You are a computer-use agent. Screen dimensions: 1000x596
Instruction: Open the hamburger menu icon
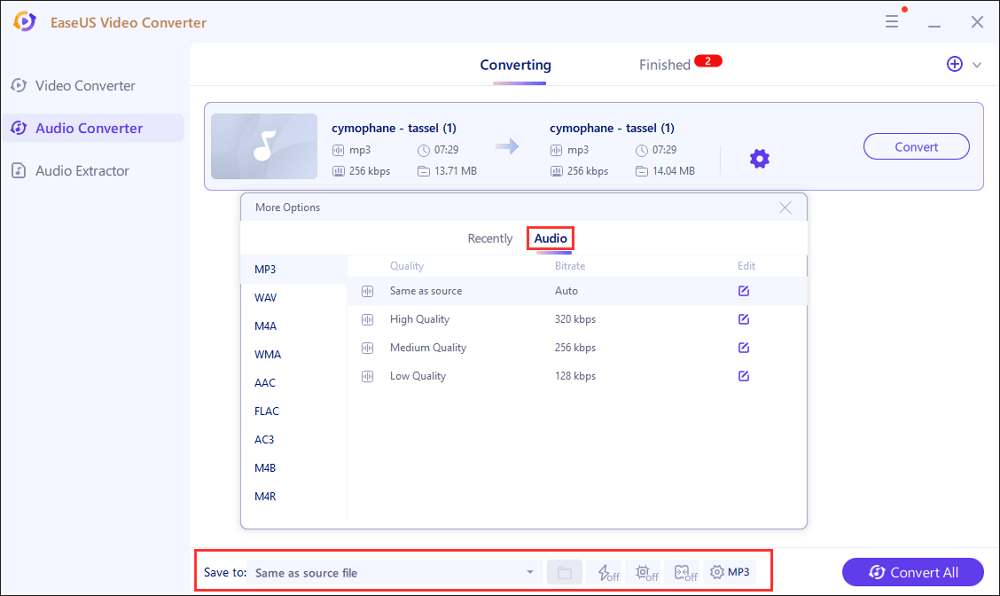click(x=892, y=21)
